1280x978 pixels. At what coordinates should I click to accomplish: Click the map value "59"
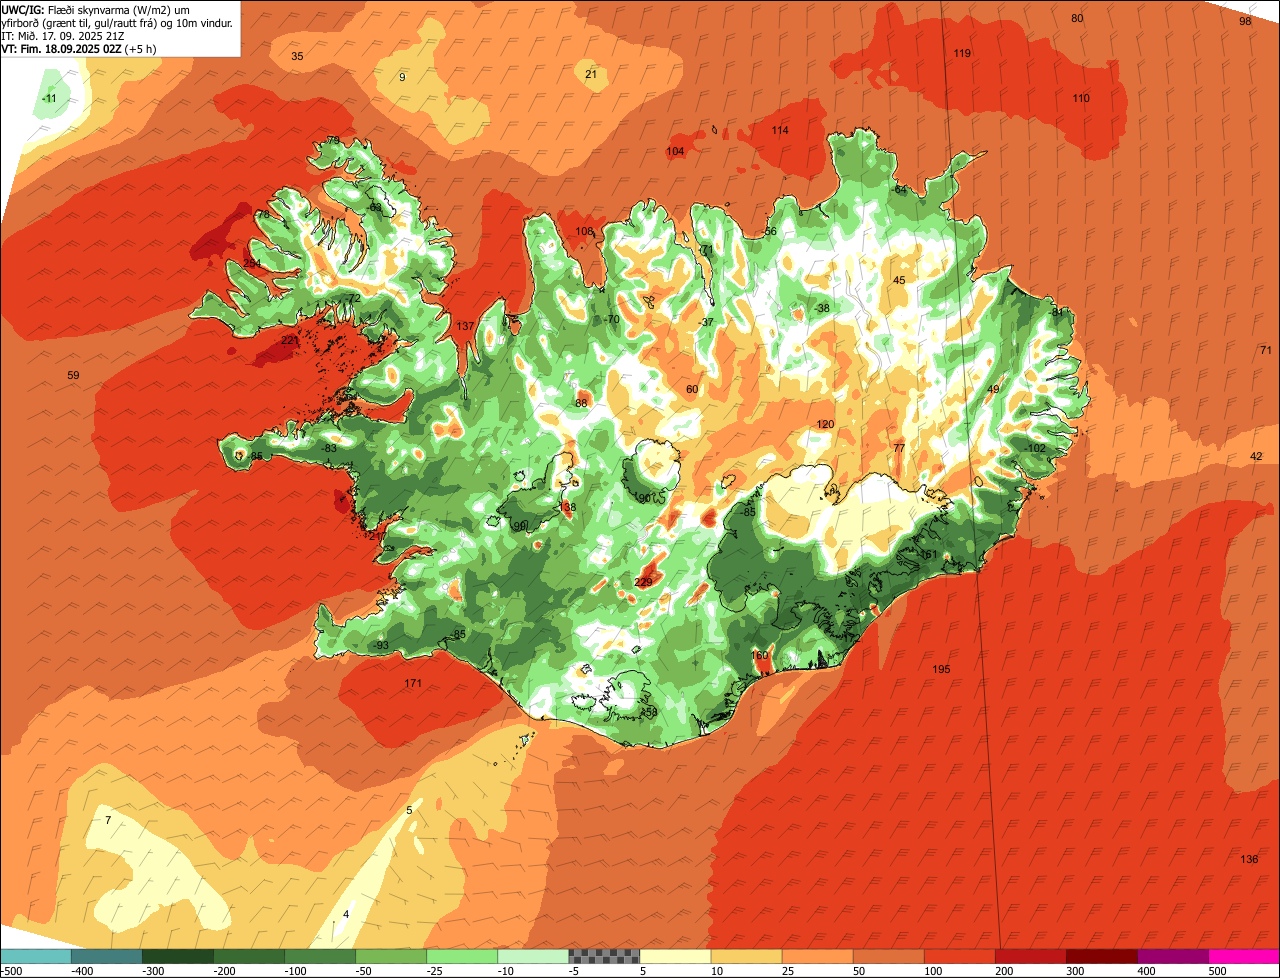pyautogui.click(x=73, y=375)
